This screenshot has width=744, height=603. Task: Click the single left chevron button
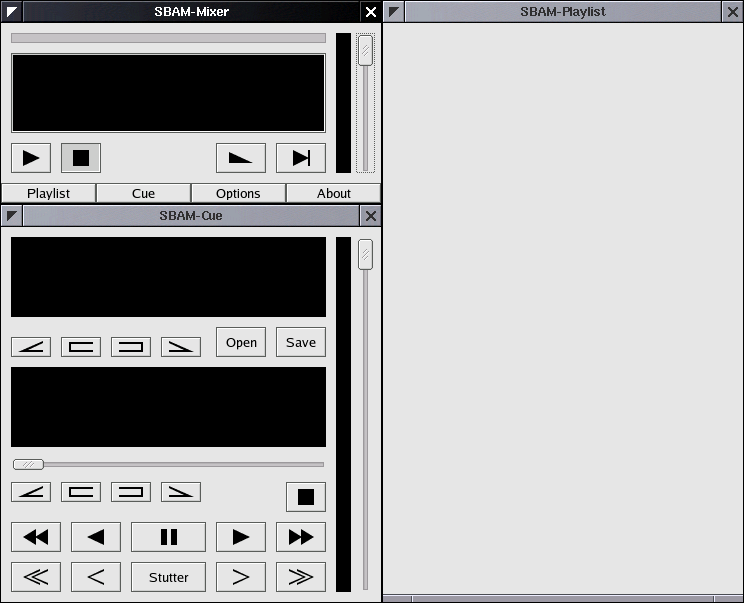[x=96, y=577]
